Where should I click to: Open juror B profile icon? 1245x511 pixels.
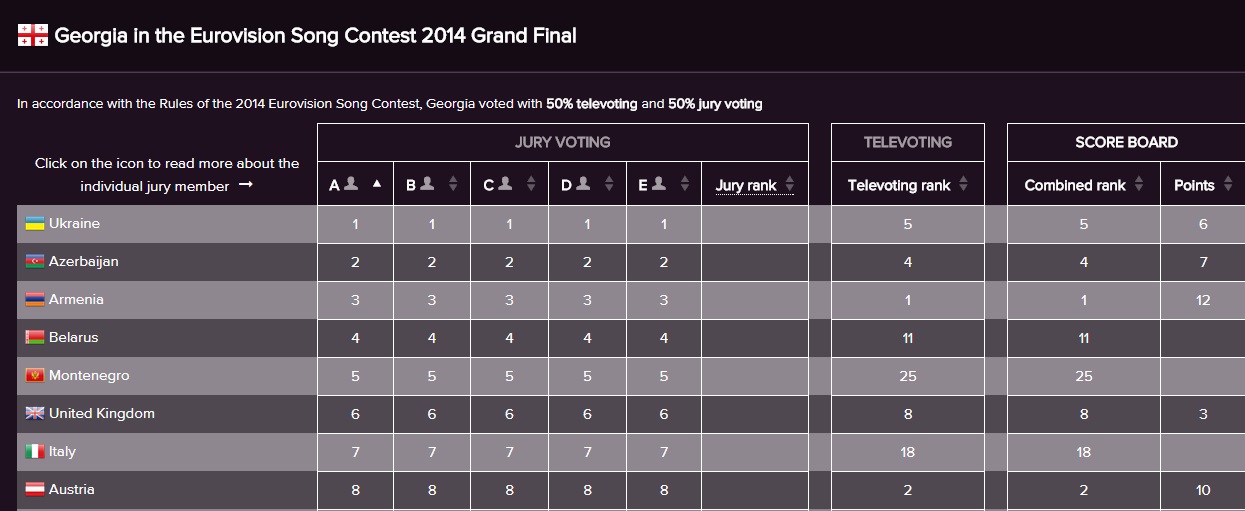click(x=427, y=183)
